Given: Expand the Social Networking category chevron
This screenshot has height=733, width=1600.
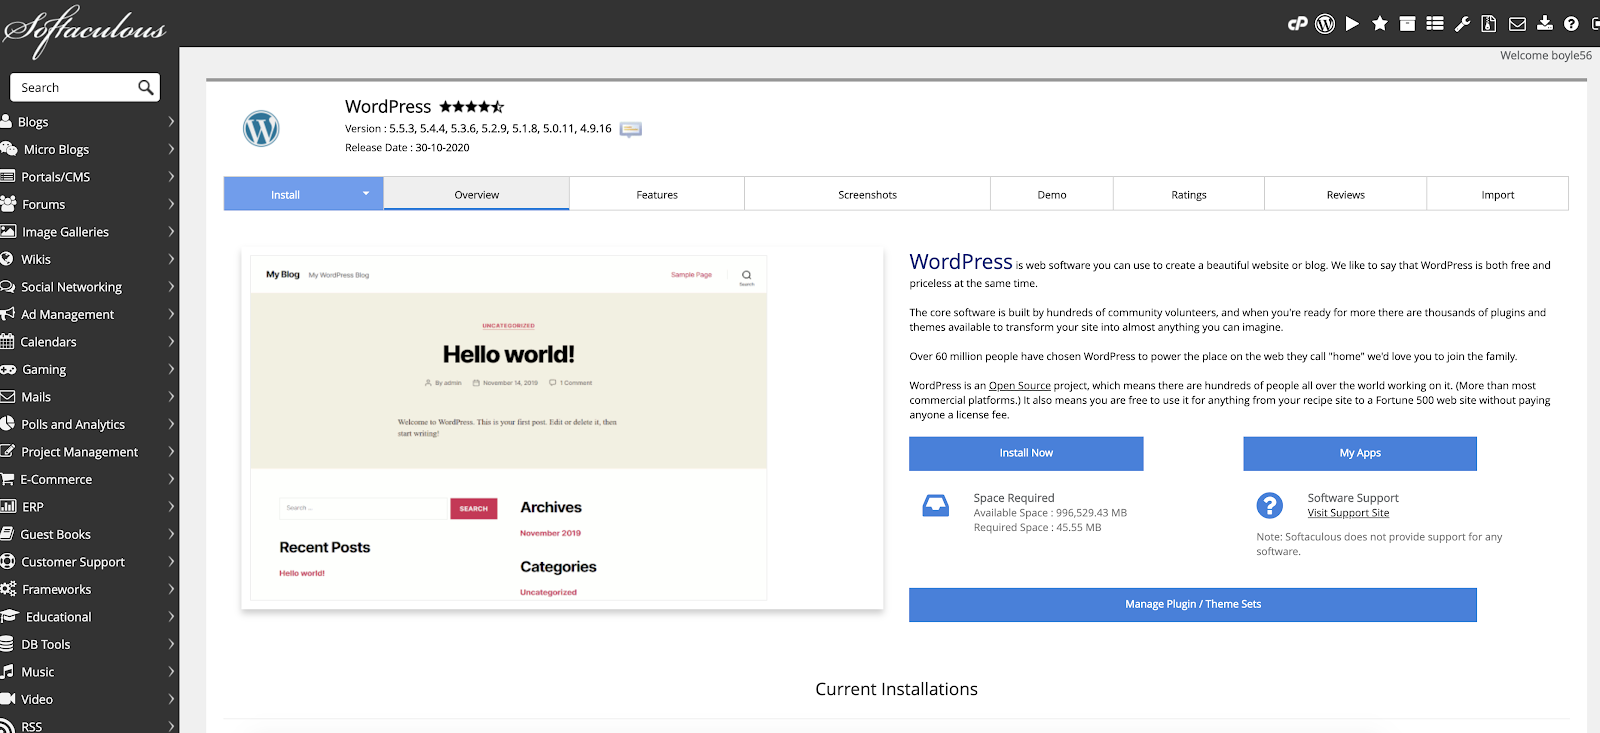Looking at the screenshot, I should click(x=171, y=287).
